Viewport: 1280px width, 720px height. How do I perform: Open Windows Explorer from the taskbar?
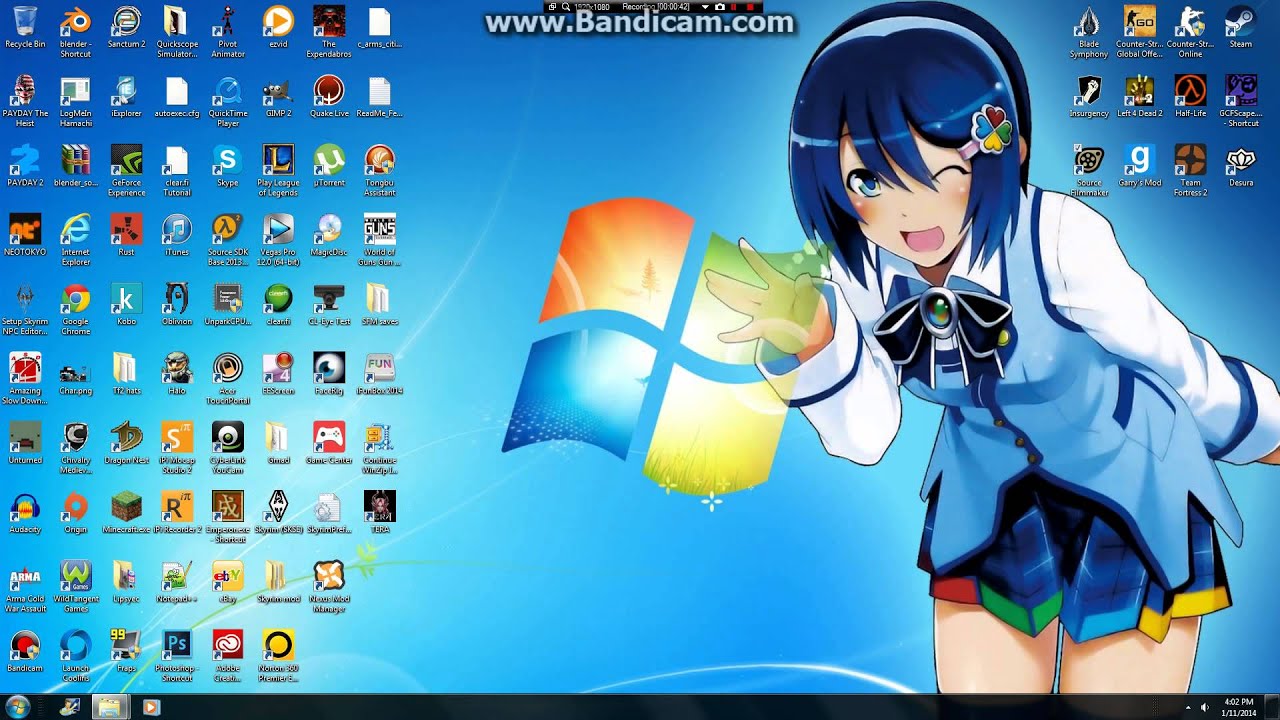pos(109,707)
